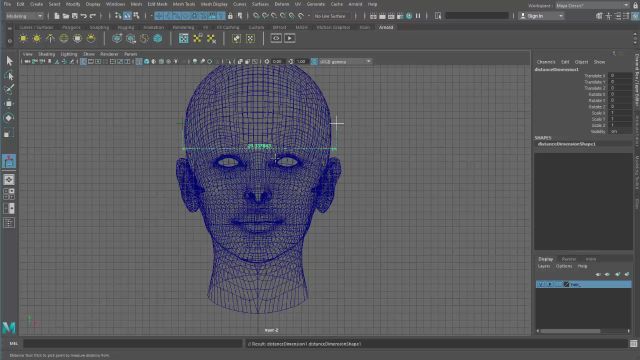Screen dimensions: 640x360
Task: Click the Save Scene icon
Action: 75,16
